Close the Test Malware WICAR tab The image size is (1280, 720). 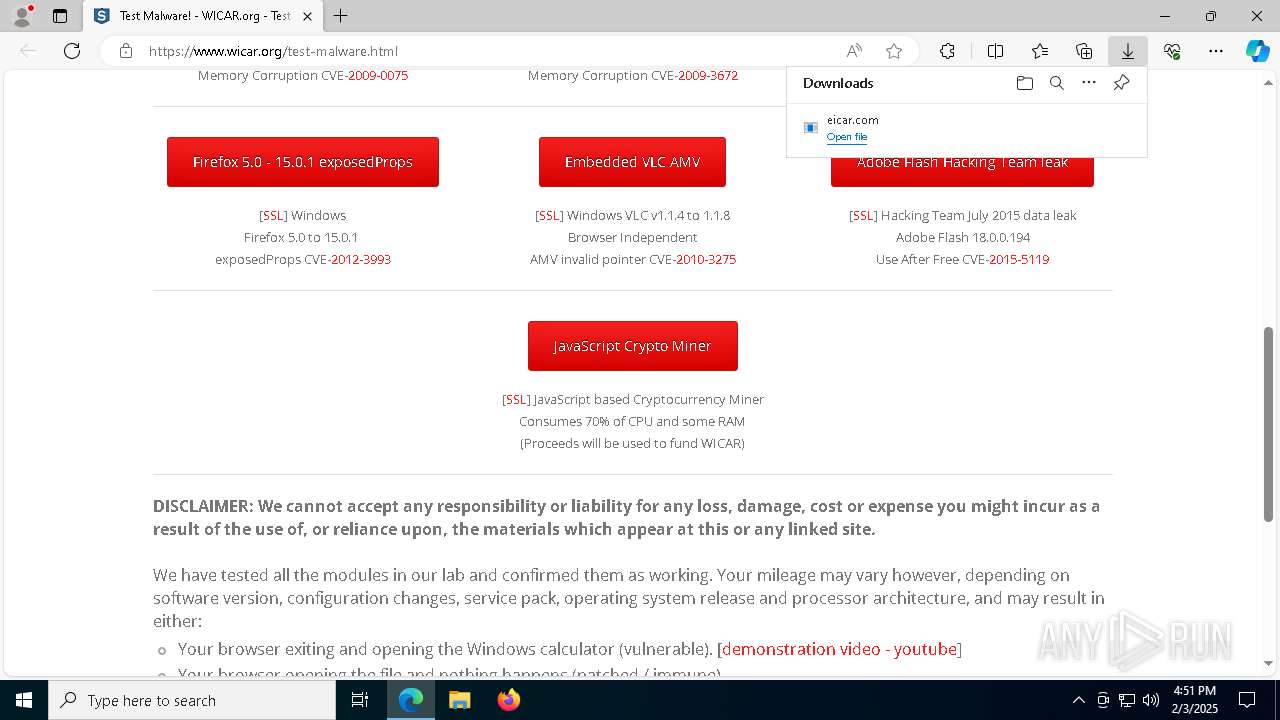coord(307,16)
